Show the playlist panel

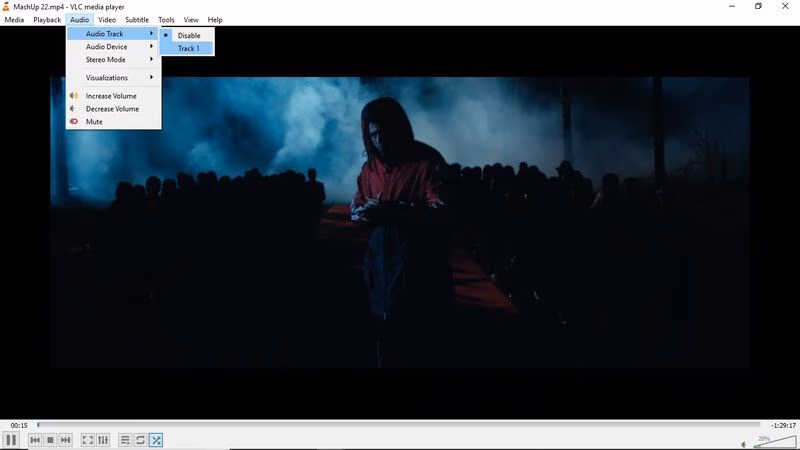[125, 440]
